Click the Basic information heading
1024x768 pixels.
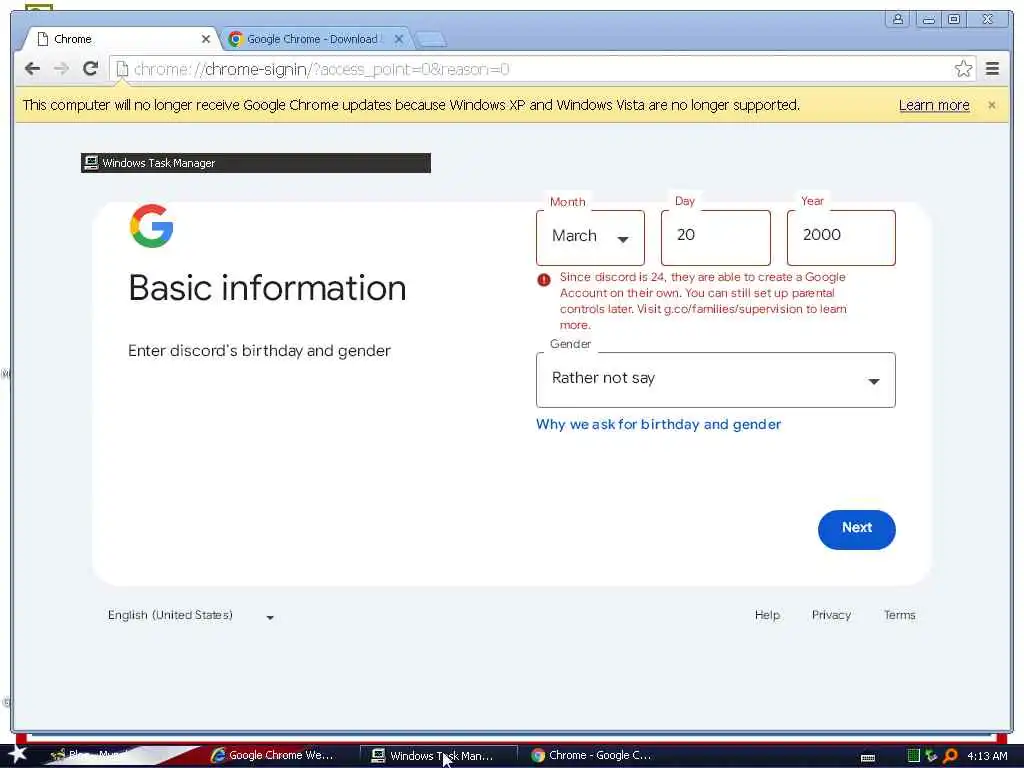click(267, 288)
